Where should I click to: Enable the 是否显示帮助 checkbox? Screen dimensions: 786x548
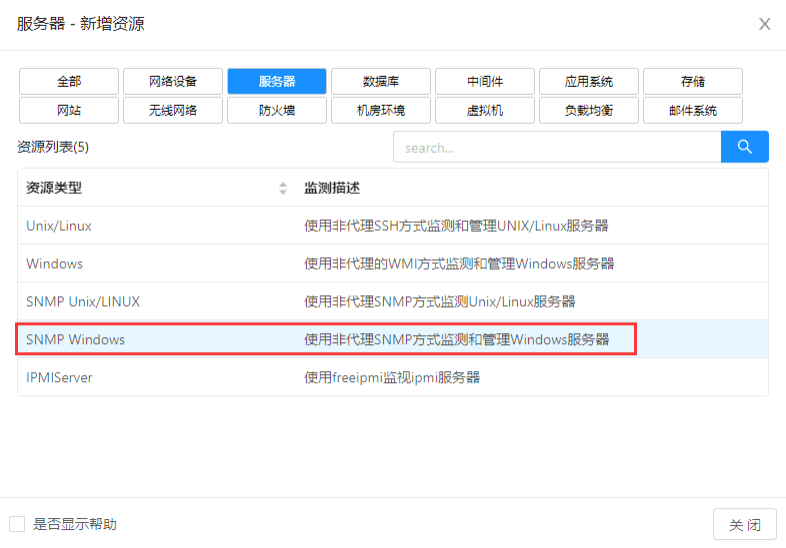[17, 524]
